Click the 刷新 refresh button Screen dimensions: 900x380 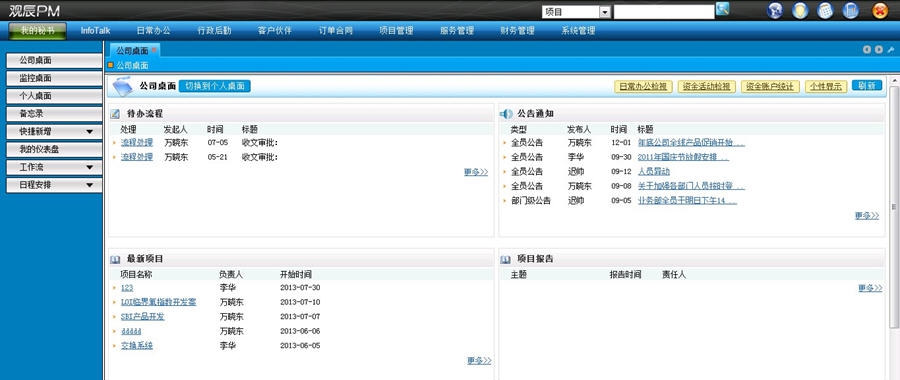point(867,86)
